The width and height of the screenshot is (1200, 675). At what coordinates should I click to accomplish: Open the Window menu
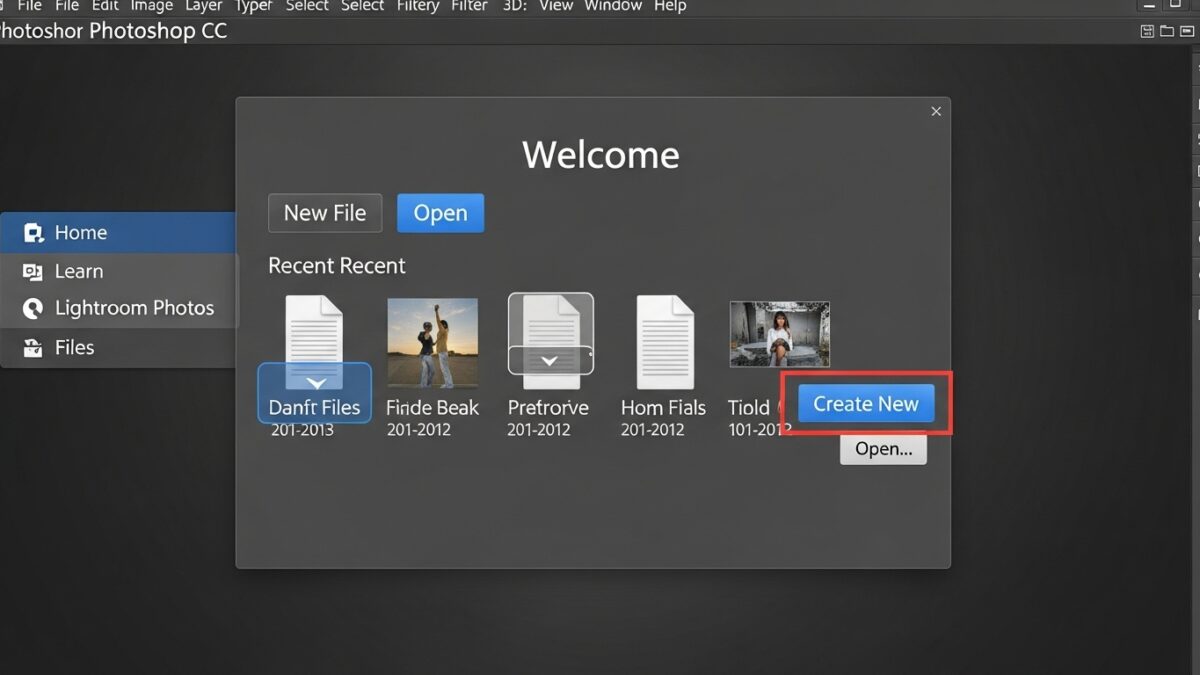click(x=612, y=6)
